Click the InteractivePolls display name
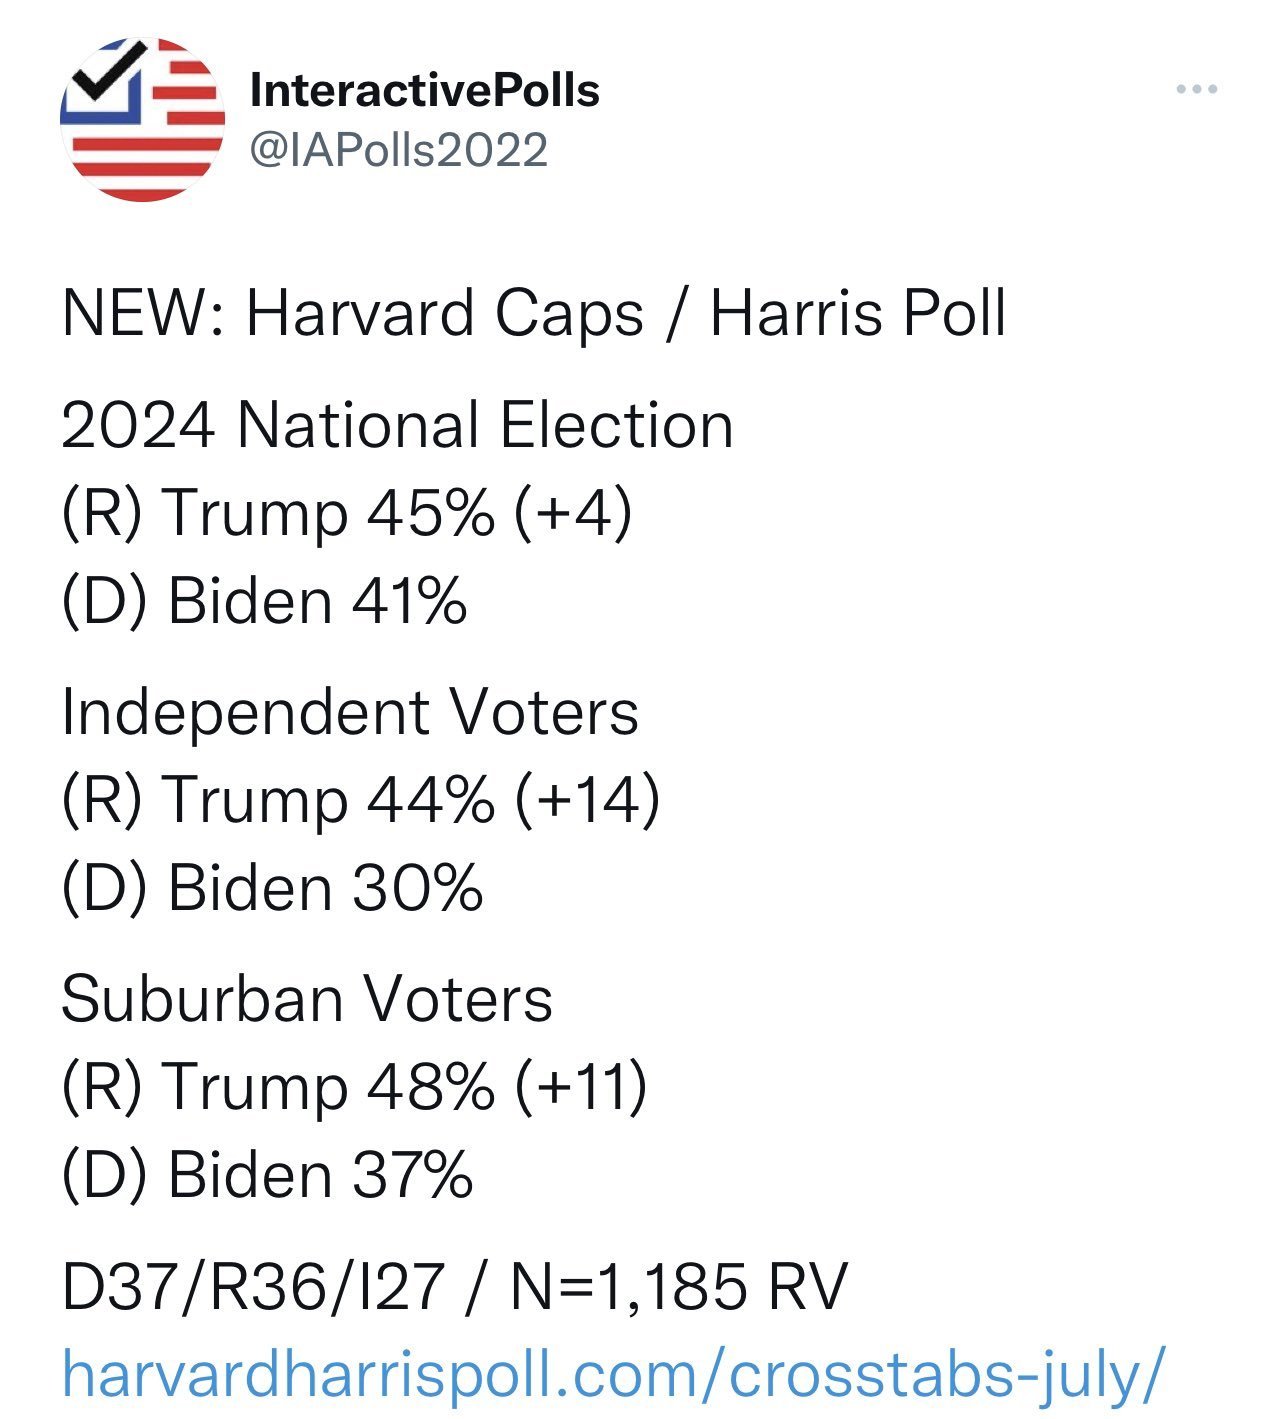 pyautogui.click(x=425, y=91)
